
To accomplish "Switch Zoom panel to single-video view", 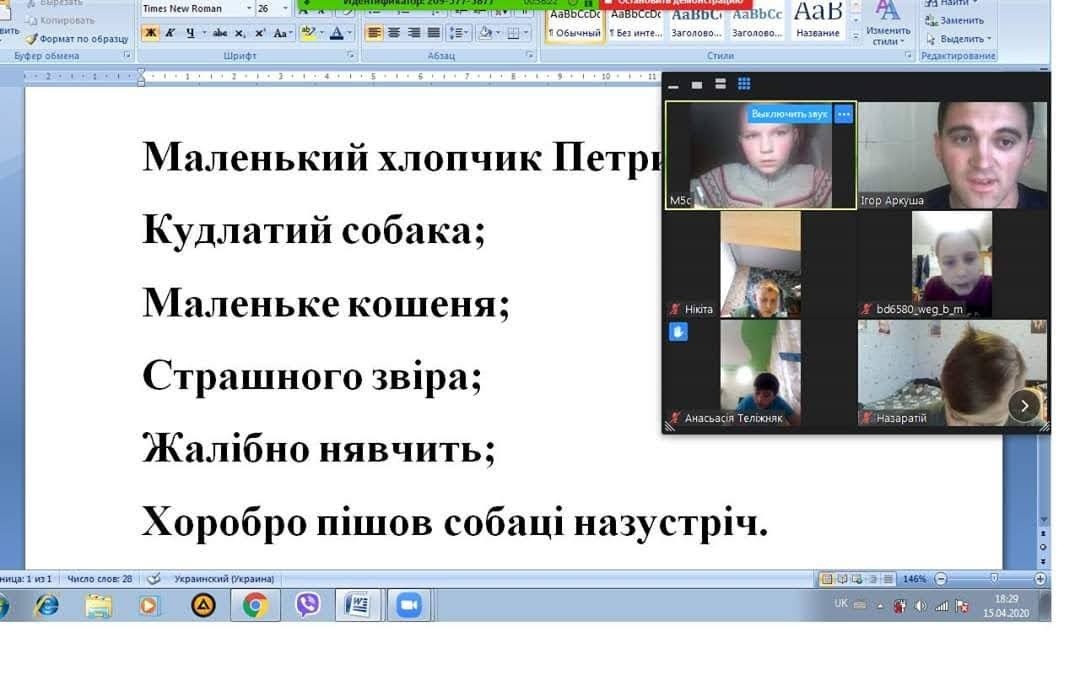I will pos(697,85).
